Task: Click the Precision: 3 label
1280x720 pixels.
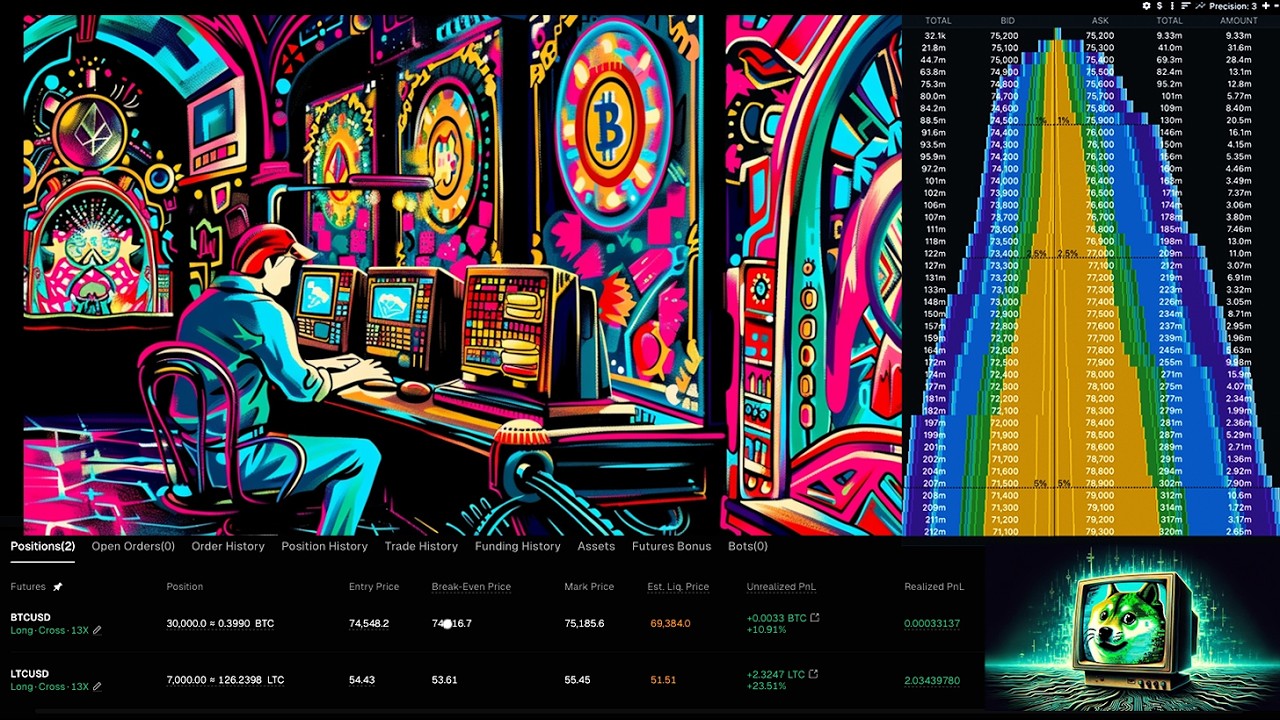Action: (1232, 6)
